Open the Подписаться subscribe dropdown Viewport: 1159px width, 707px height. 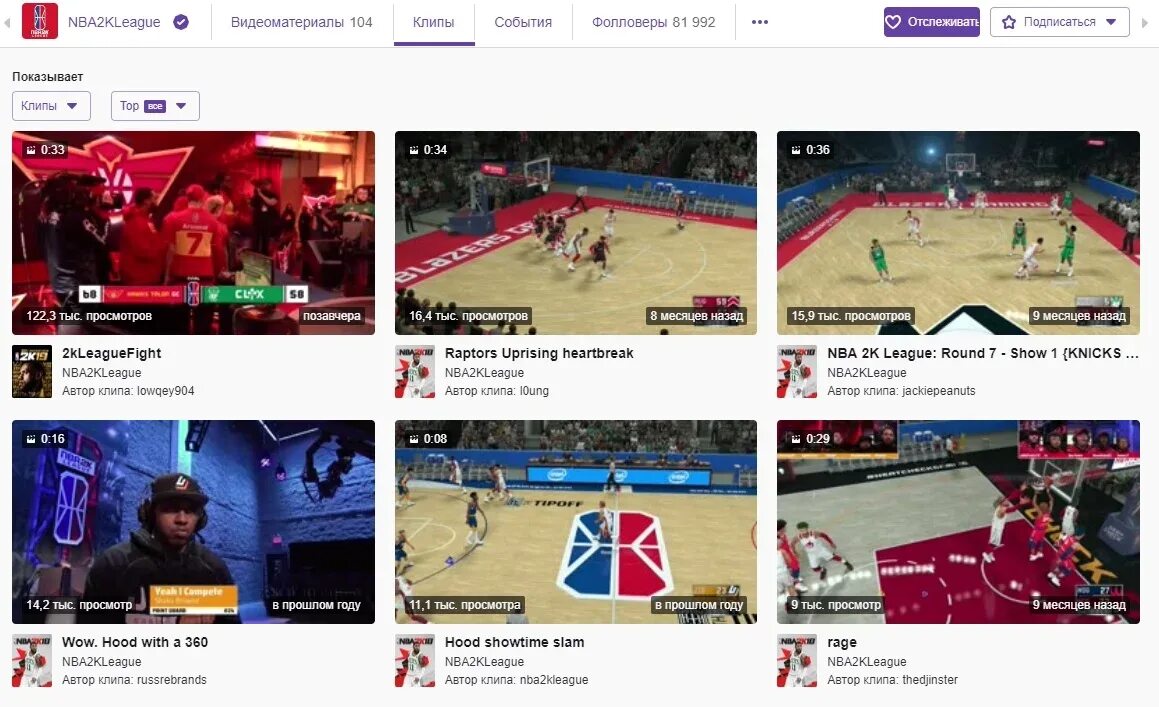[x=1059, y=22]
